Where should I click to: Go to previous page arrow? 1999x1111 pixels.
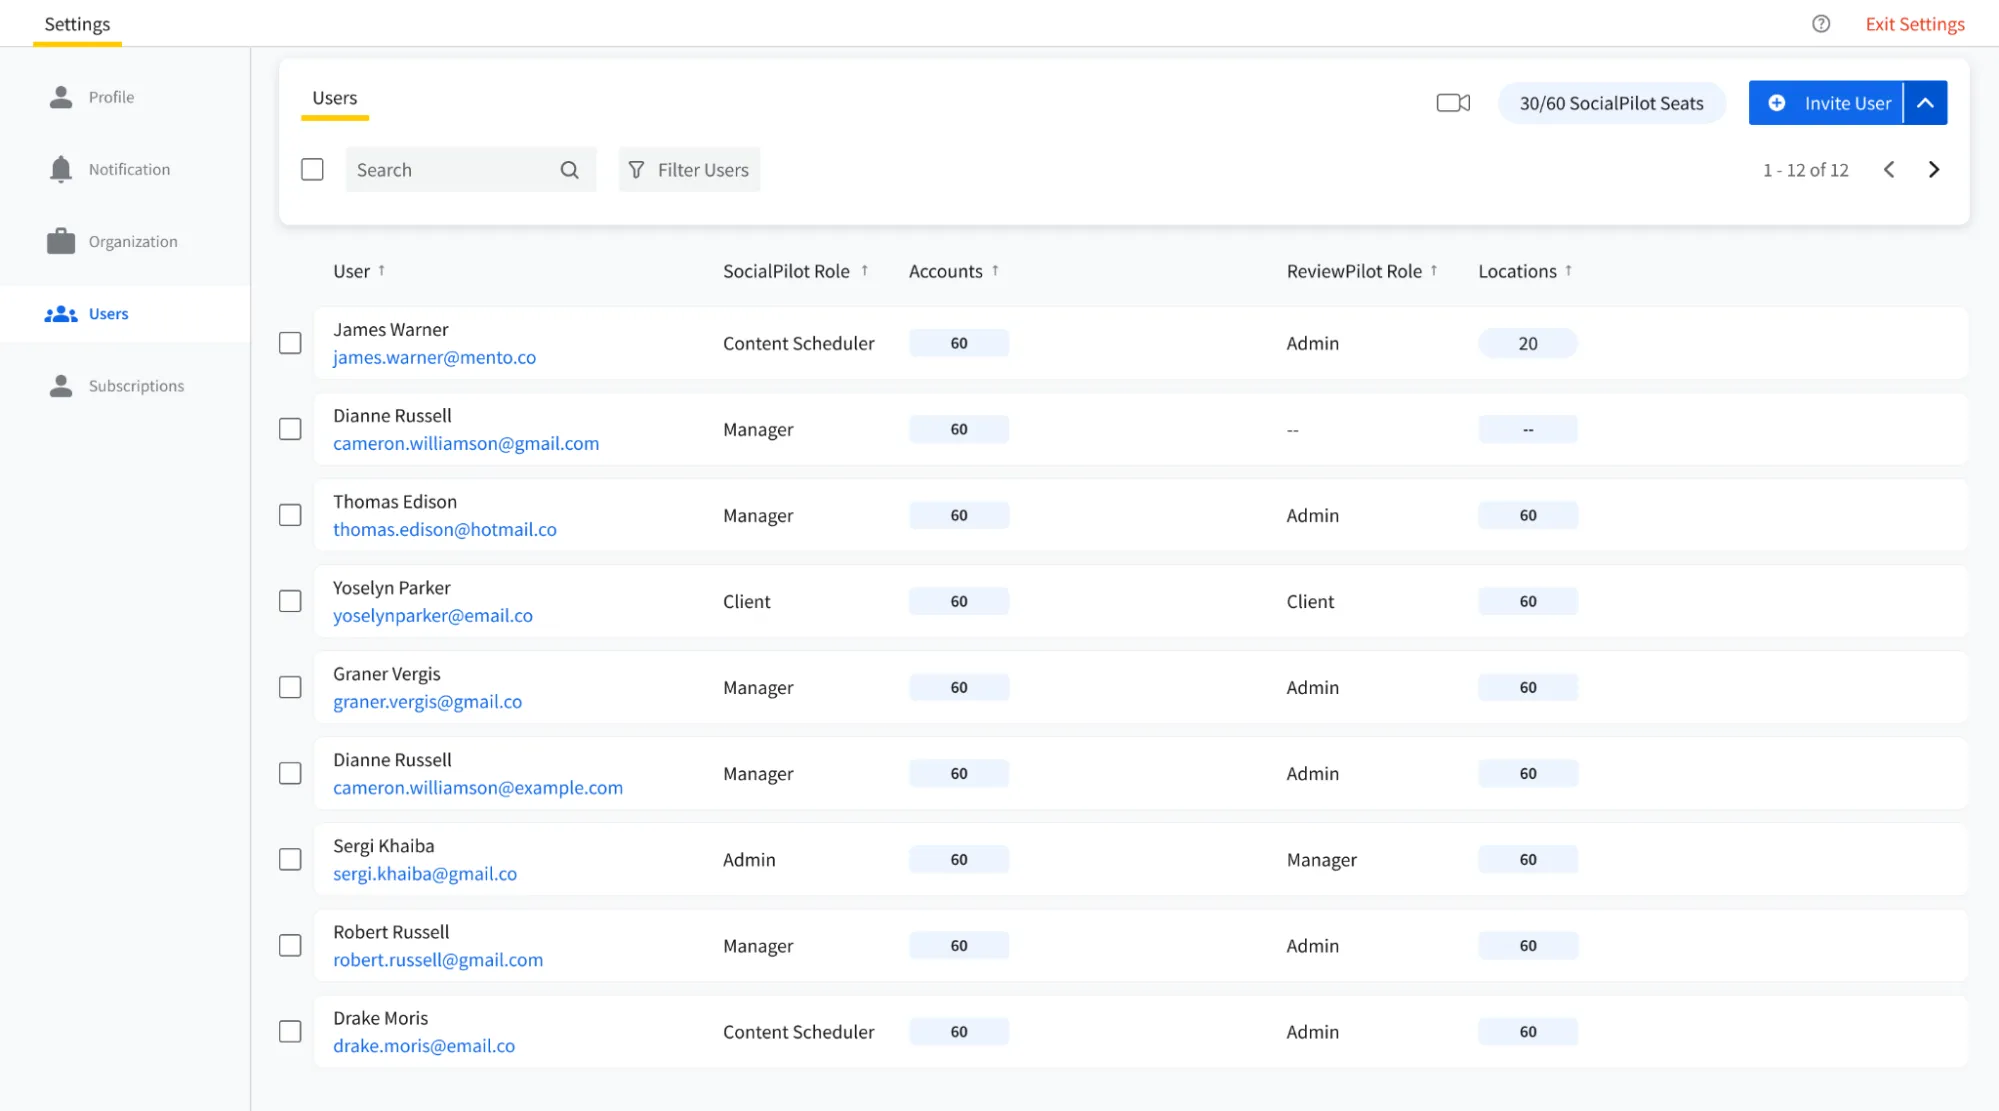pyautogui.click(x=1889, y=170)
